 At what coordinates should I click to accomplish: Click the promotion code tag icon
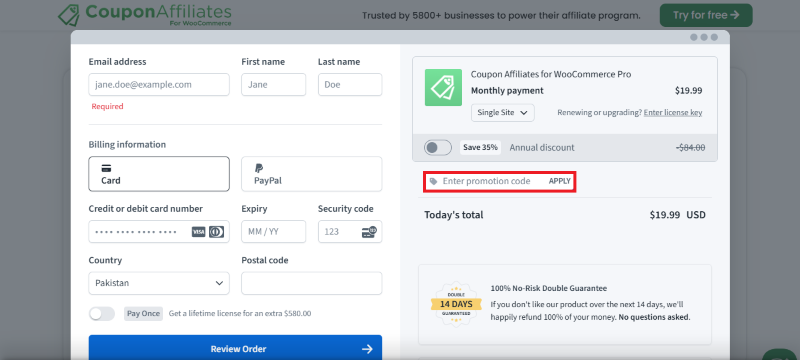[x=434, y=181]
